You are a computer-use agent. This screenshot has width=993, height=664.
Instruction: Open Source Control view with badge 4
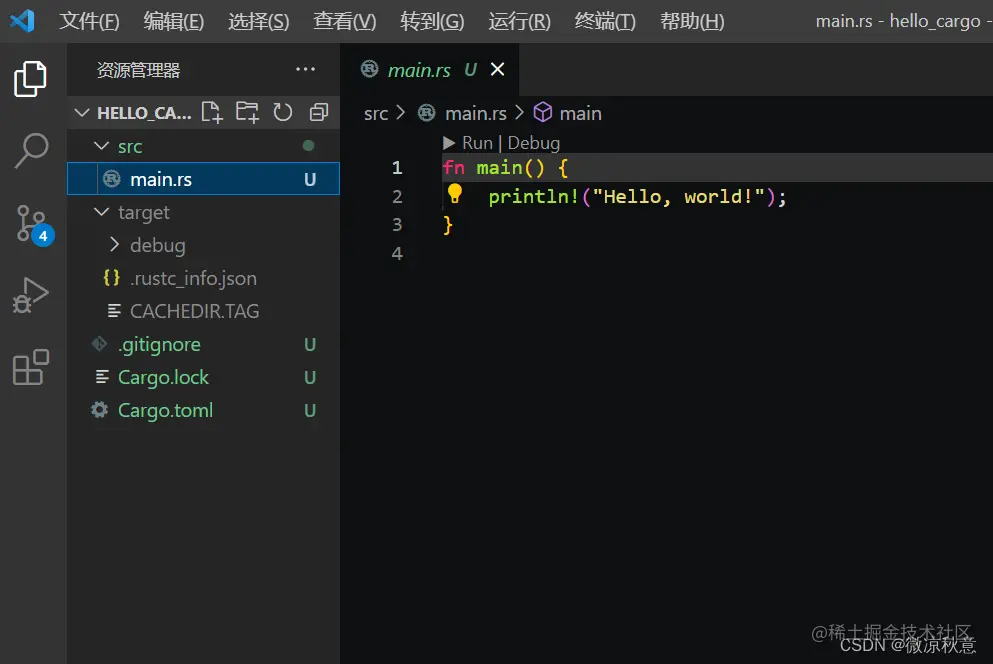point(33,224)
